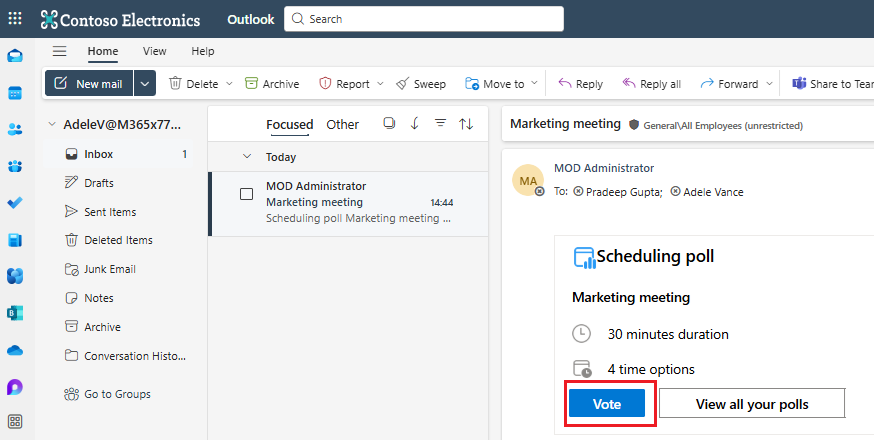The width and height of the screenshot is (874, 440).
Task: Switch to the Other inbox tab
Action: pos(343,125)
